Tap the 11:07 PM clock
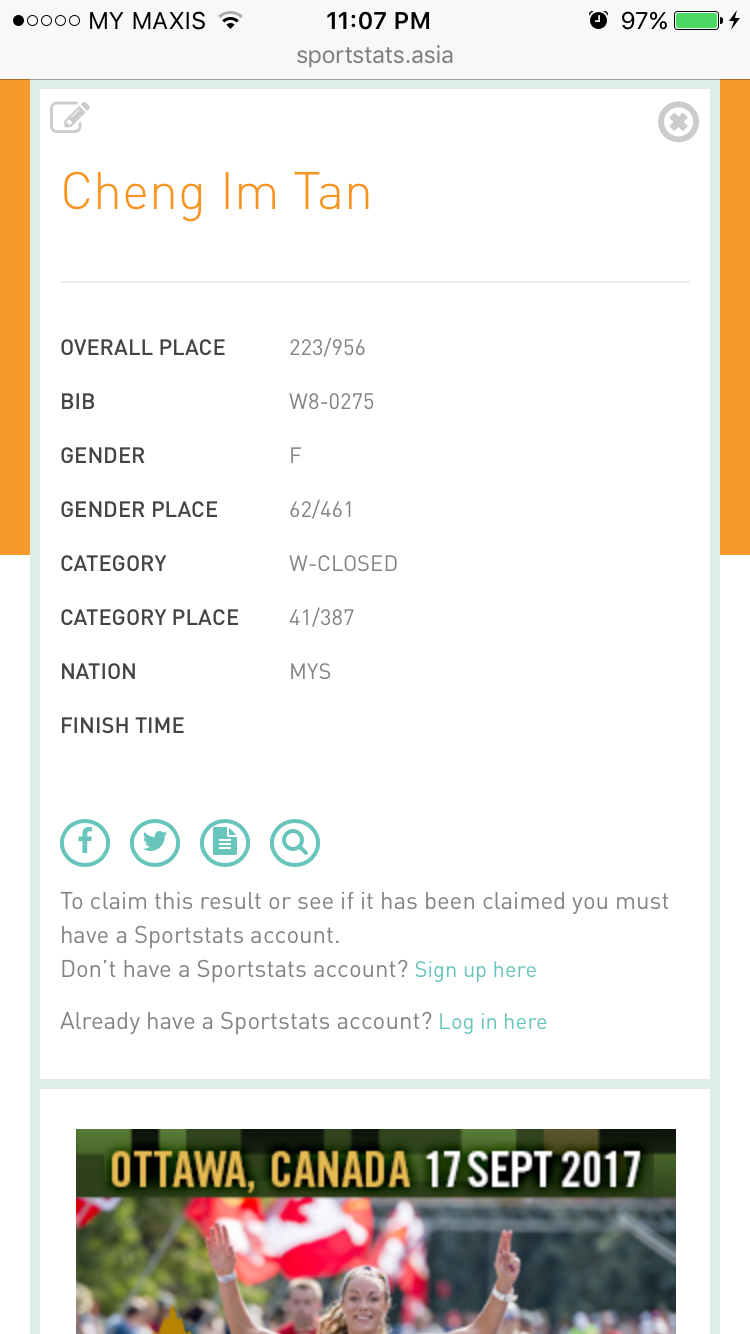The height and width of the screenshot is (1334, 750). (378, 20)
